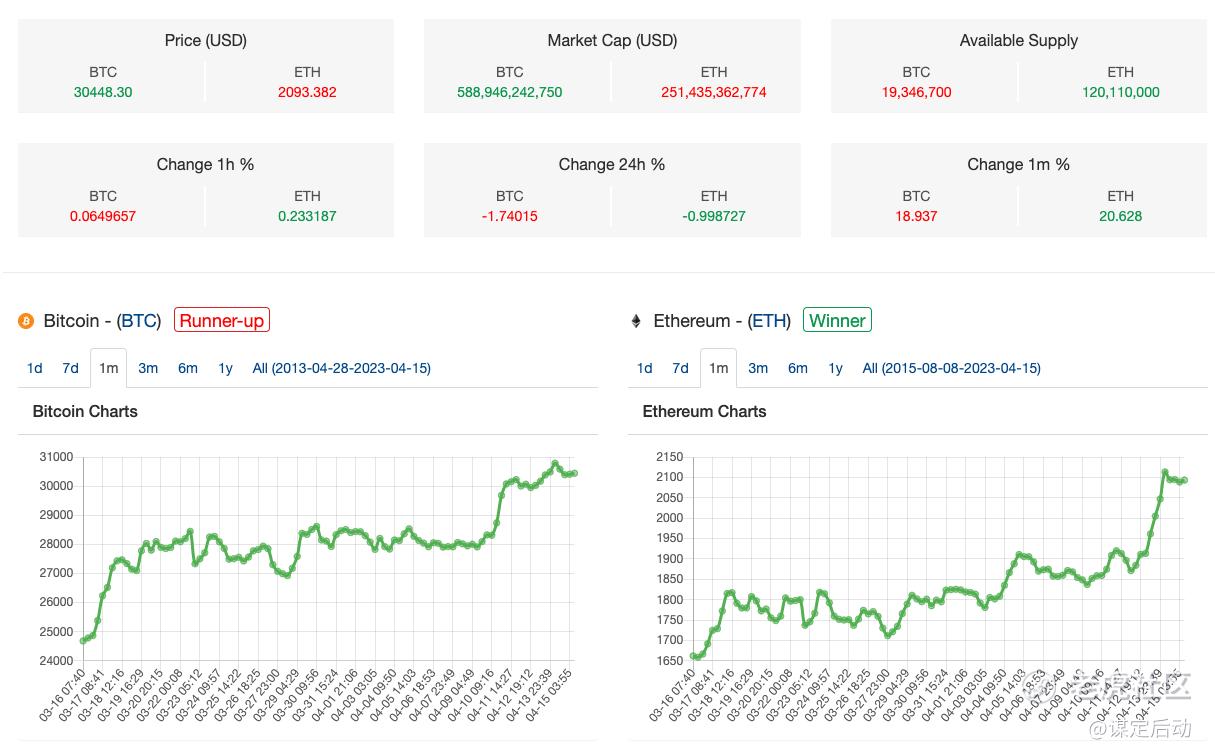The height and width of the screenshot is (756, 1215).
Task: Click the orange Bitcoin logo icon
Action: 26,321
